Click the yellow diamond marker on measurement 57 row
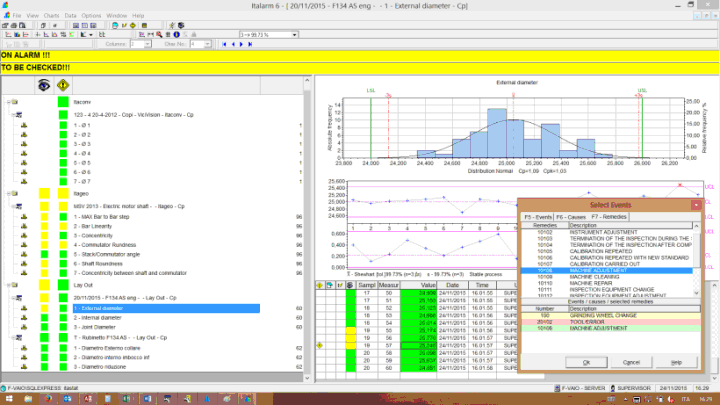 click(320, 345)
